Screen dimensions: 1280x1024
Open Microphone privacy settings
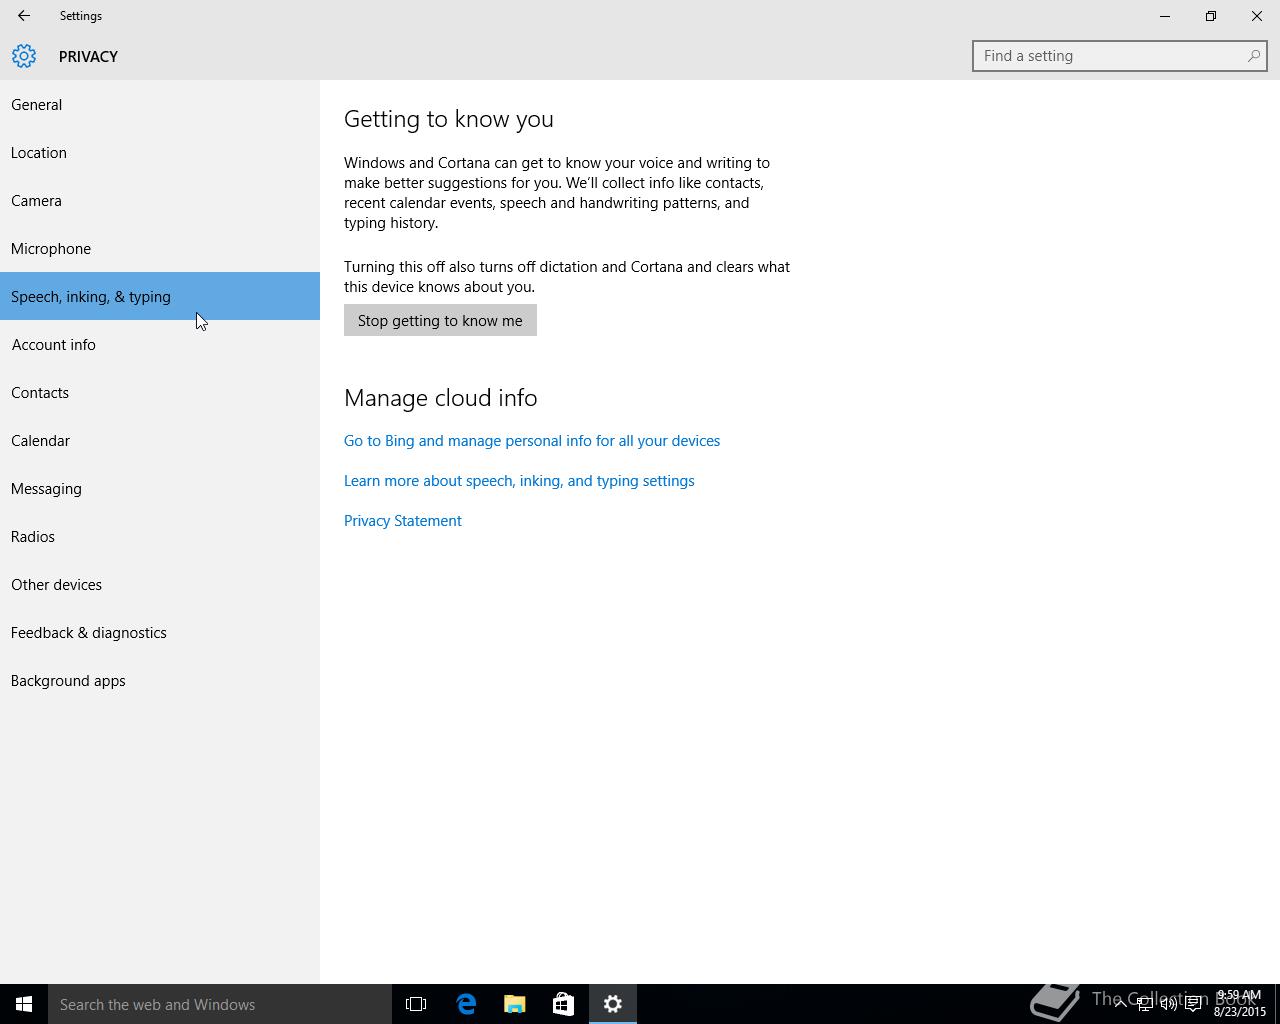(x=160, y=248)
